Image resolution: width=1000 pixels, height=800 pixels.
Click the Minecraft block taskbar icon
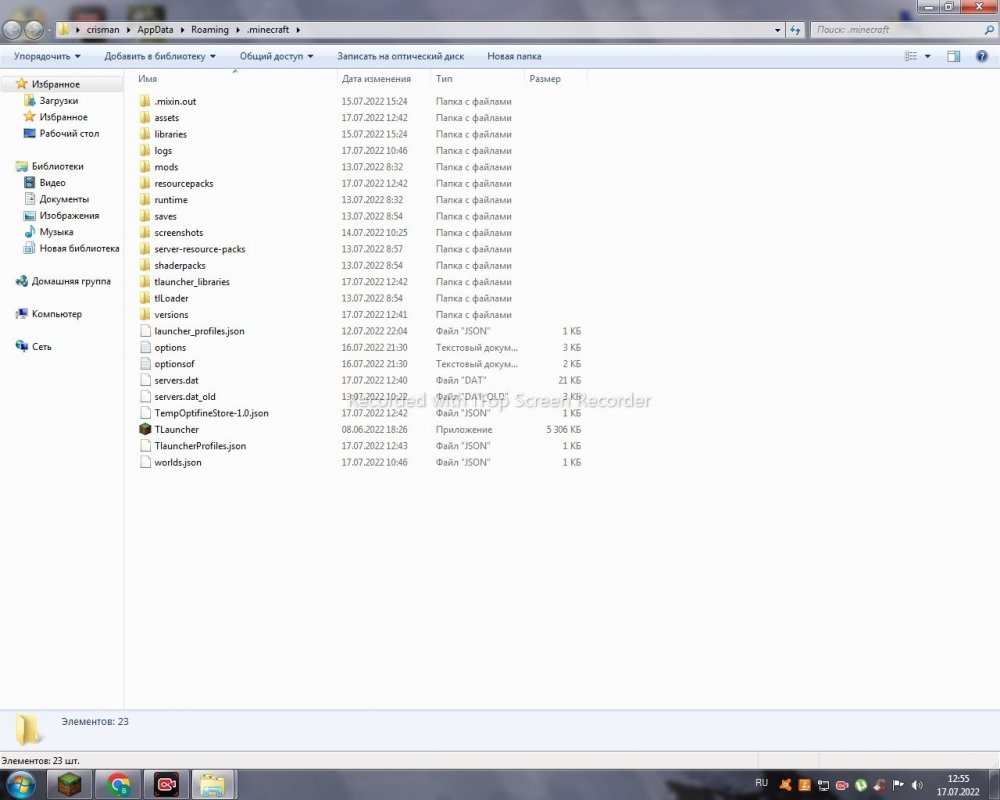[x=70, y=784]
